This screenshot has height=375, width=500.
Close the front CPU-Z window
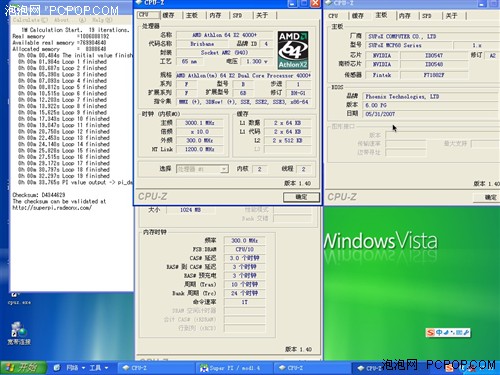[x=315, y=3]
